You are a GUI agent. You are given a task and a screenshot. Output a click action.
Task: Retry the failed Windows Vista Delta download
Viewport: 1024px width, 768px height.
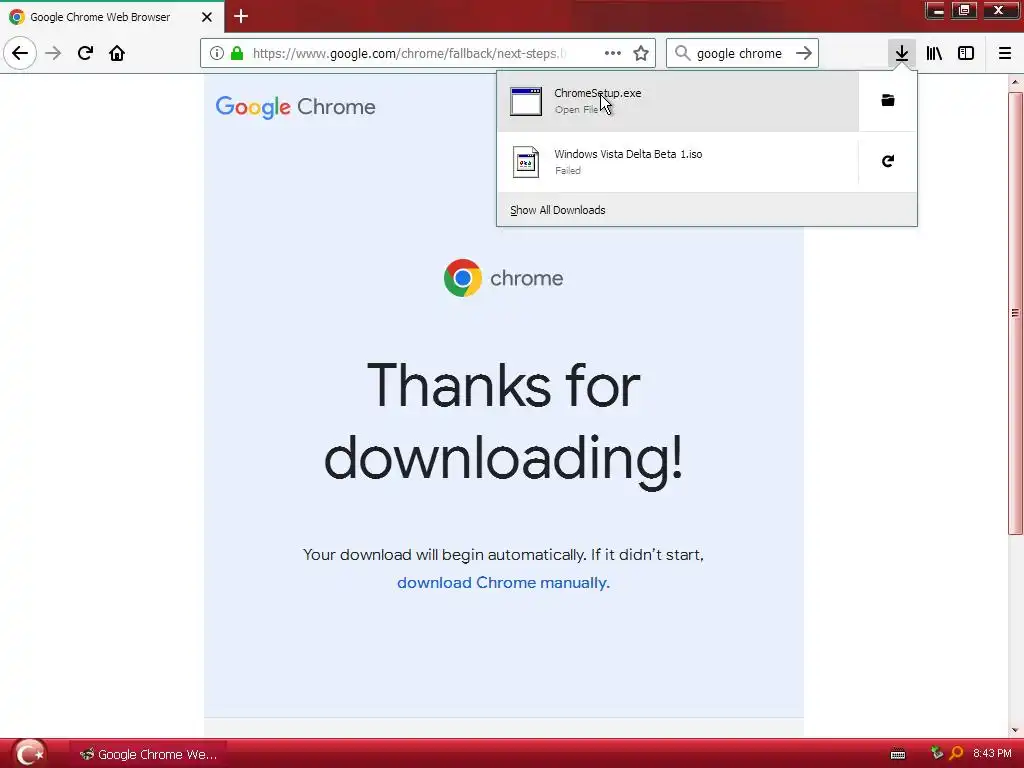click(888, 161)
